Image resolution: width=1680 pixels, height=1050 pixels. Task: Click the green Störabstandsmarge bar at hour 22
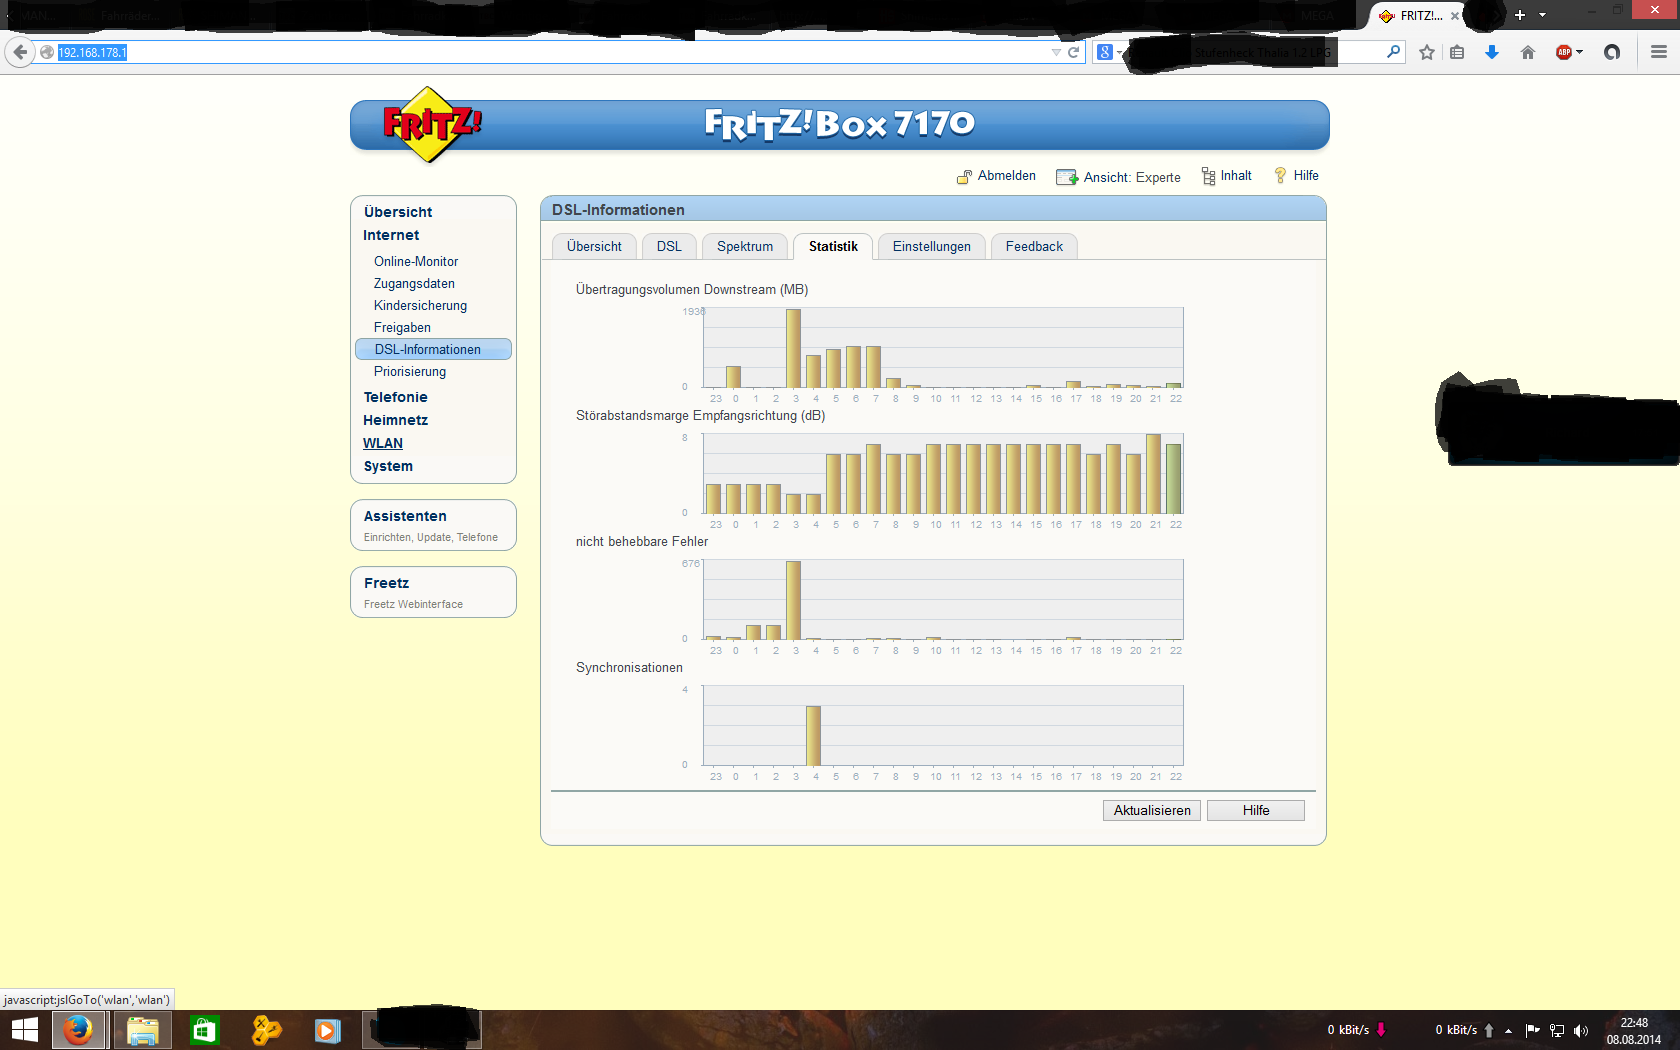[x=1174, y=478]
